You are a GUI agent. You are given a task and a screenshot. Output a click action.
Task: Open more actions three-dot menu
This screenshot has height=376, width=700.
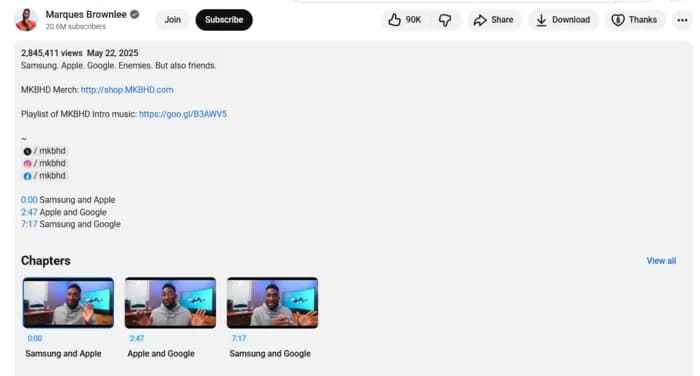(x=682, y=20)
